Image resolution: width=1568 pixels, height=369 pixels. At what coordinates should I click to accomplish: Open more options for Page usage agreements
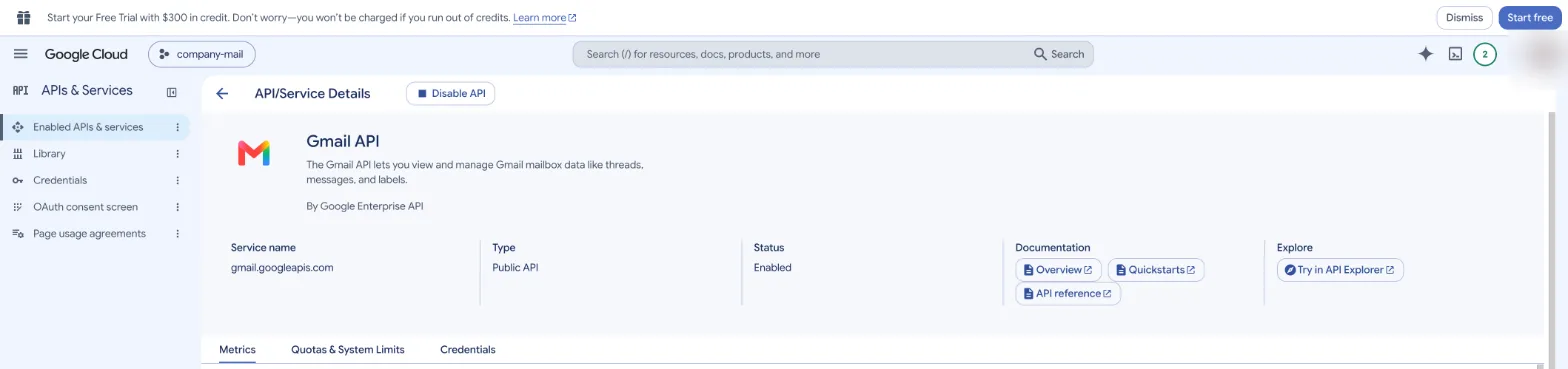178,233
